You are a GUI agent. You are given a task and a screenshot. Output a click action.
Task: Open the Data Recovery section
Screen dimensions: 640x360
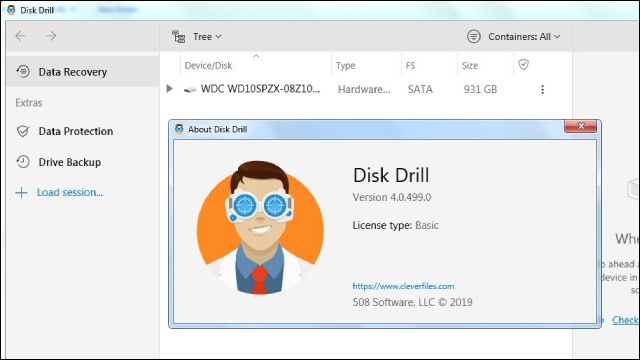pos(82,72)
